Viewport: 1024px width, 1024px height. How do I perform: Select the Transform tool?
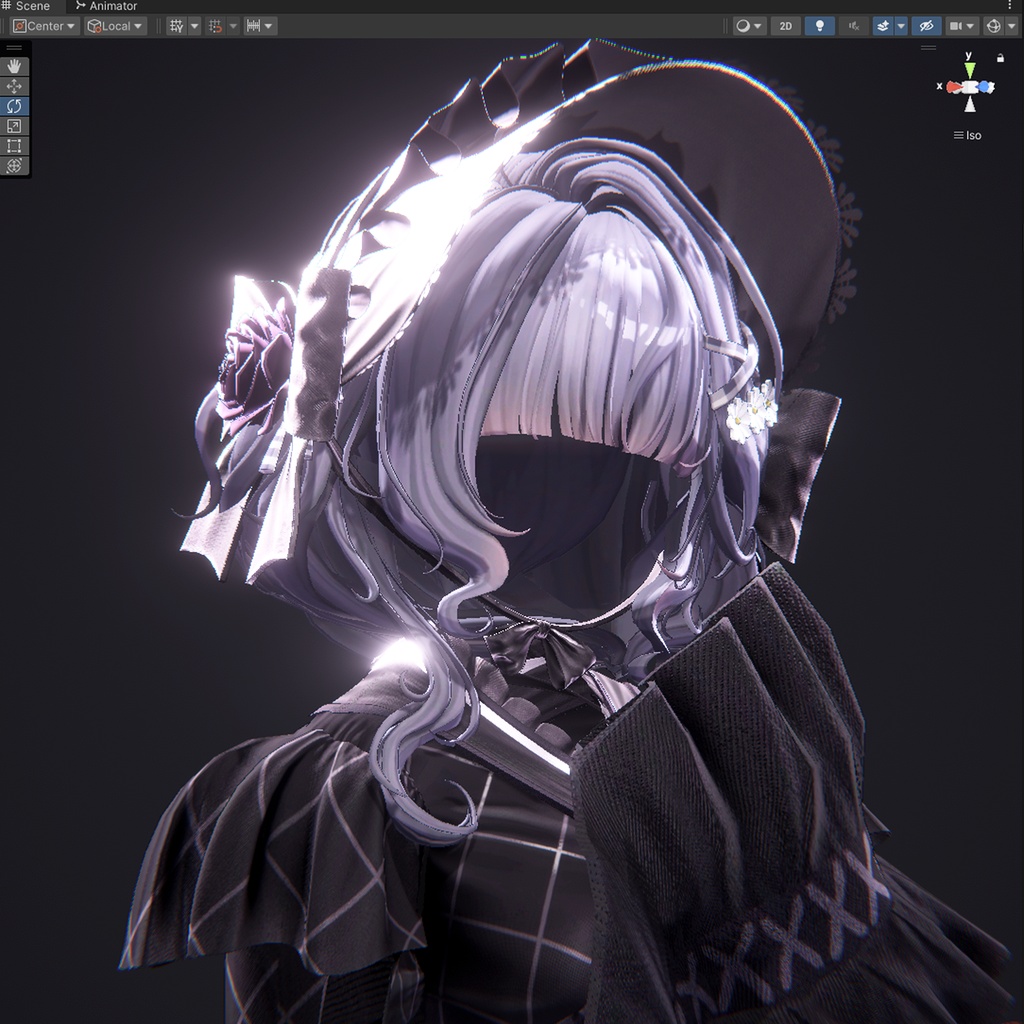click(14, 166)
